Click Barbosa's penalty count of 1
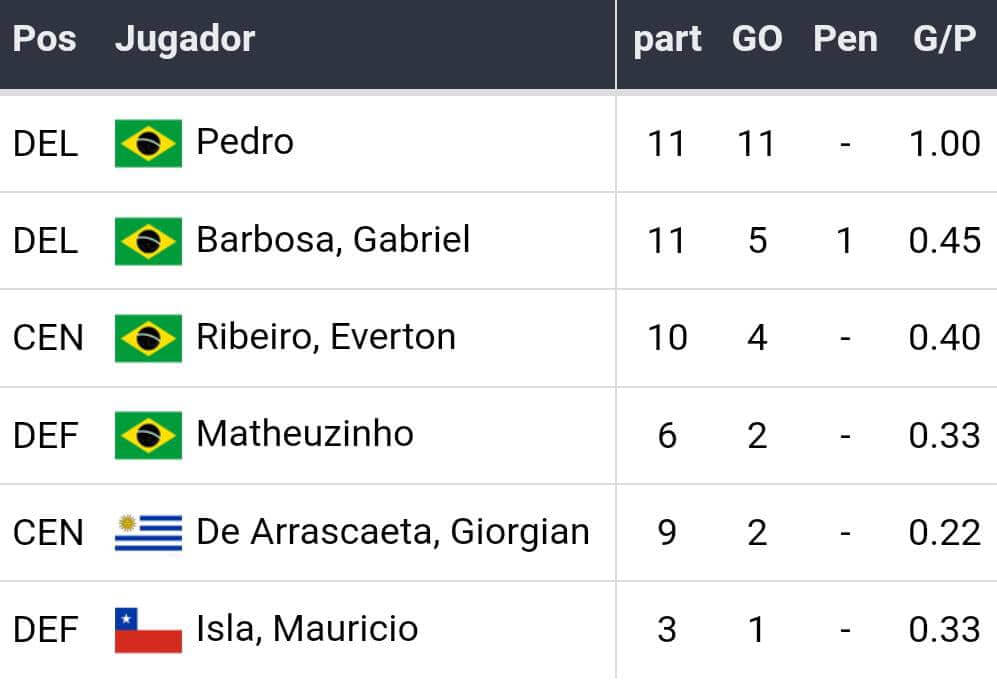997x696 pixels. coord(845,241)
